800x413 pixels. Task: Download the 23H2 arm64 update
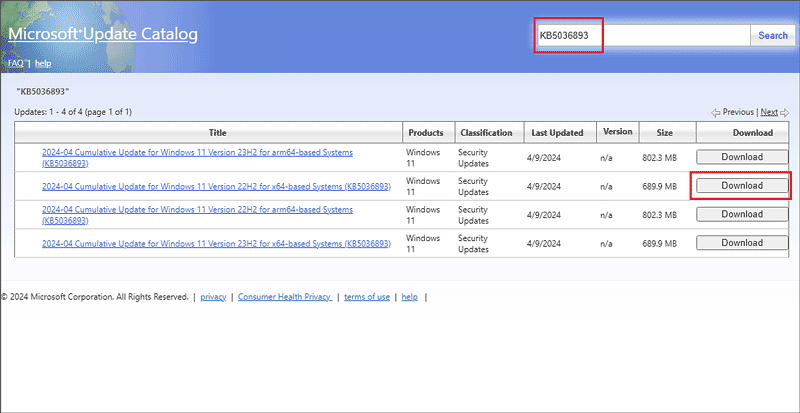click(742, 157)
